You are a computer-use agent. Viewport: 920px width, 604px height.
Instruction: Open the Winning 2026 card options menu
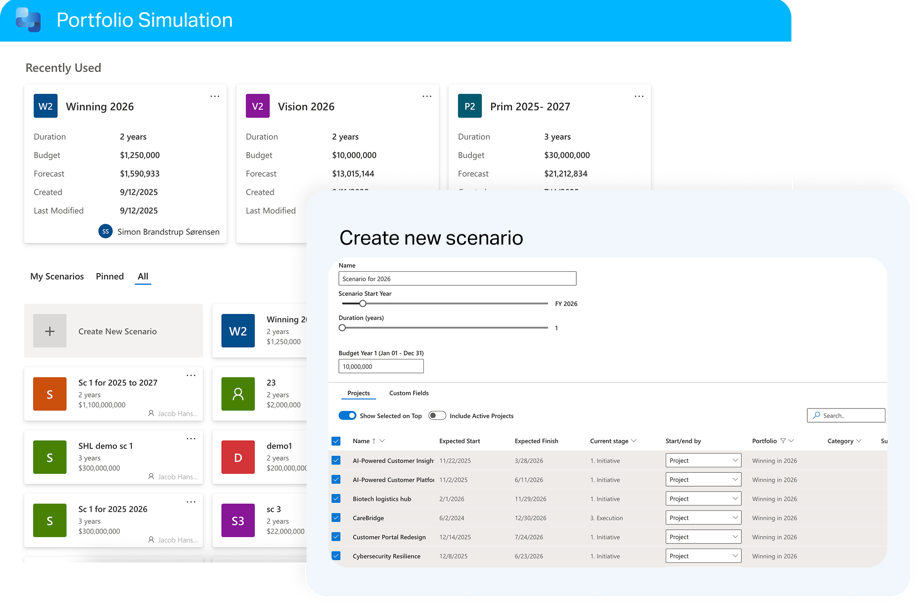(x=214, y=96)
